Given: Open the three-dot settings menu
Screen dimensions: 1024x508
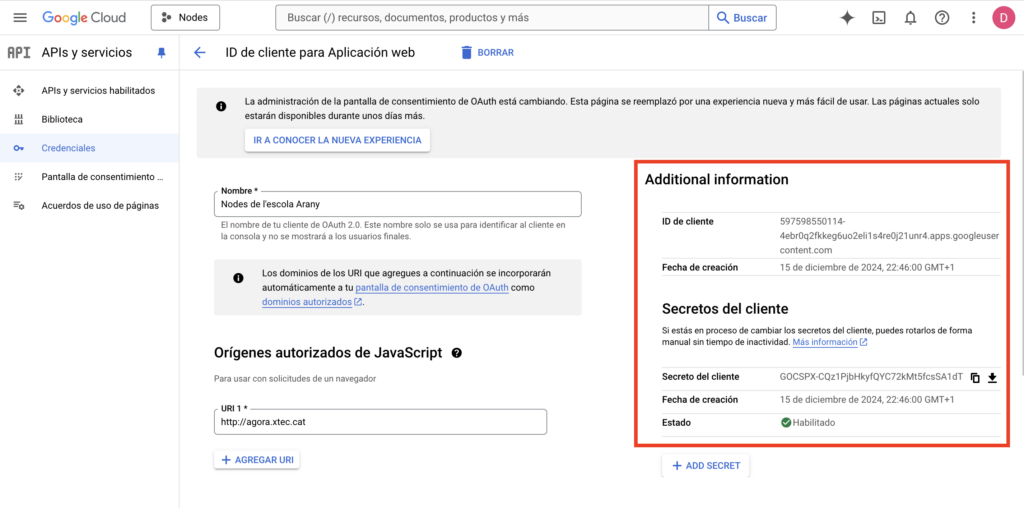Looking at the screenshot, I should (x=974, y=18).
